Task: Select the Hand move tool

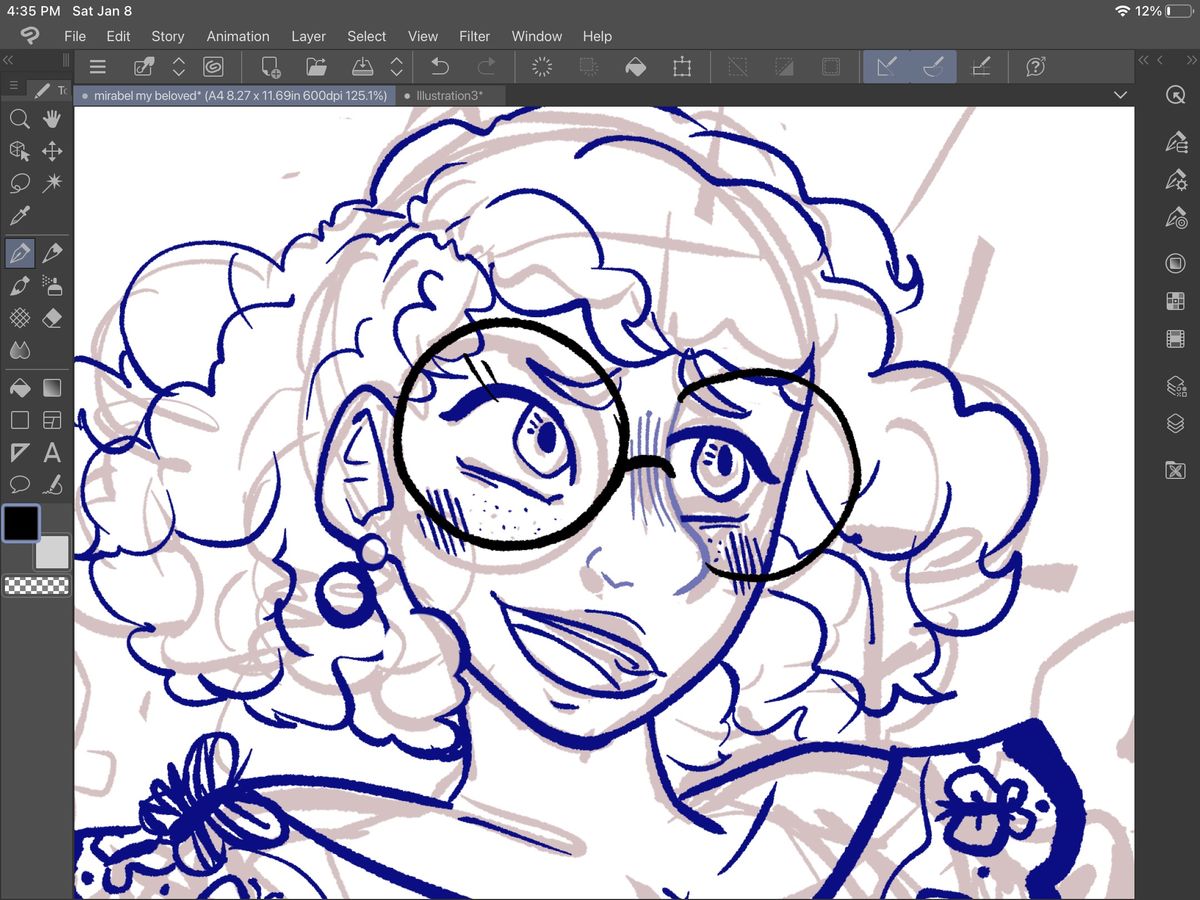Action: tap(52, 119)
